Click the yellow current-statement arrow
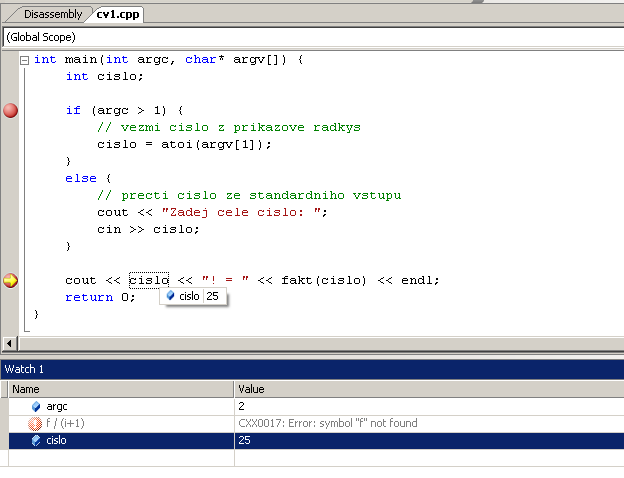624x478 pixels. [10, 280]
